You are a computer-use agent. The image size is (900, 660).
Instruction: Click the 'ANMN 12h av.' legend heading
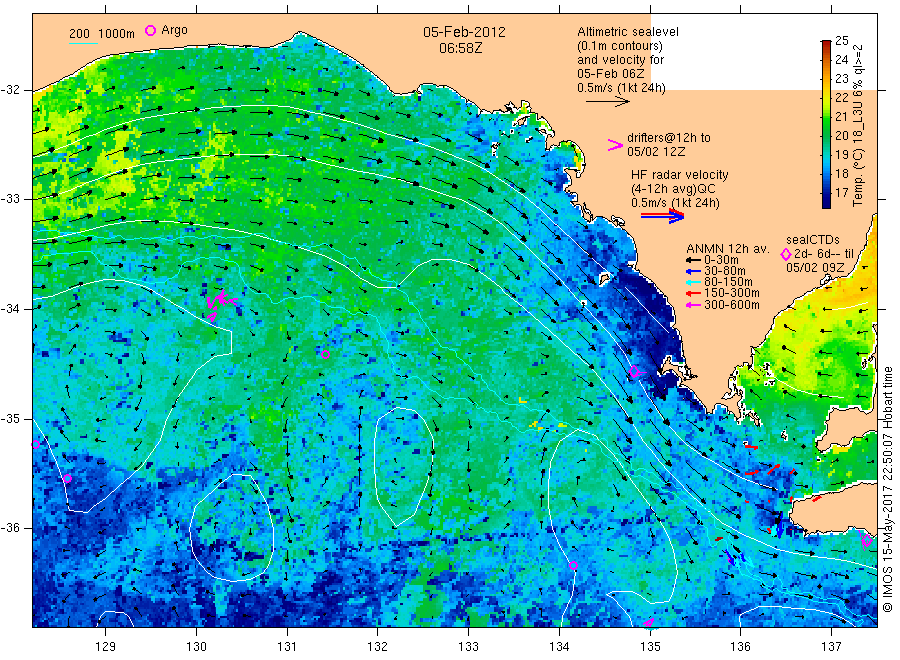coord(728,249)
